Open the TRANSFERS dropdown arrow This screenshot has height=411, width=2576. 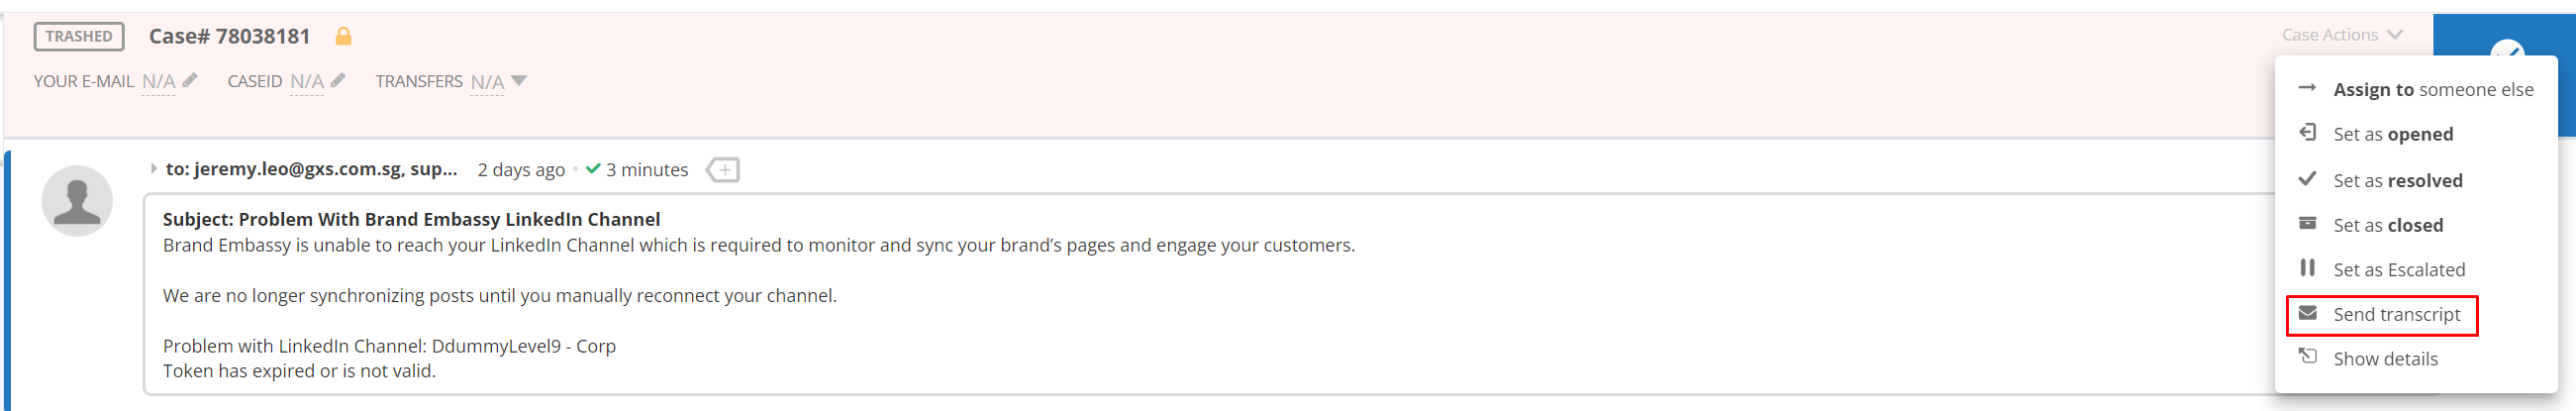[x=518, y=81]
